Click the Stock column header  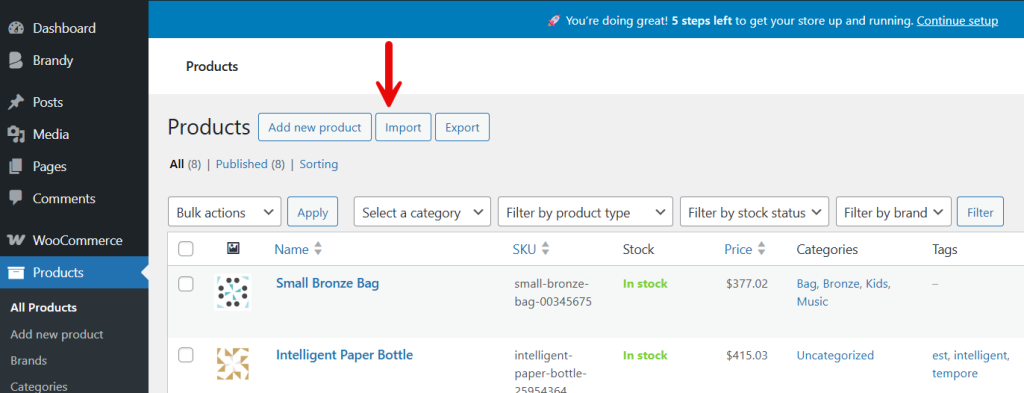tap(638, 249)
